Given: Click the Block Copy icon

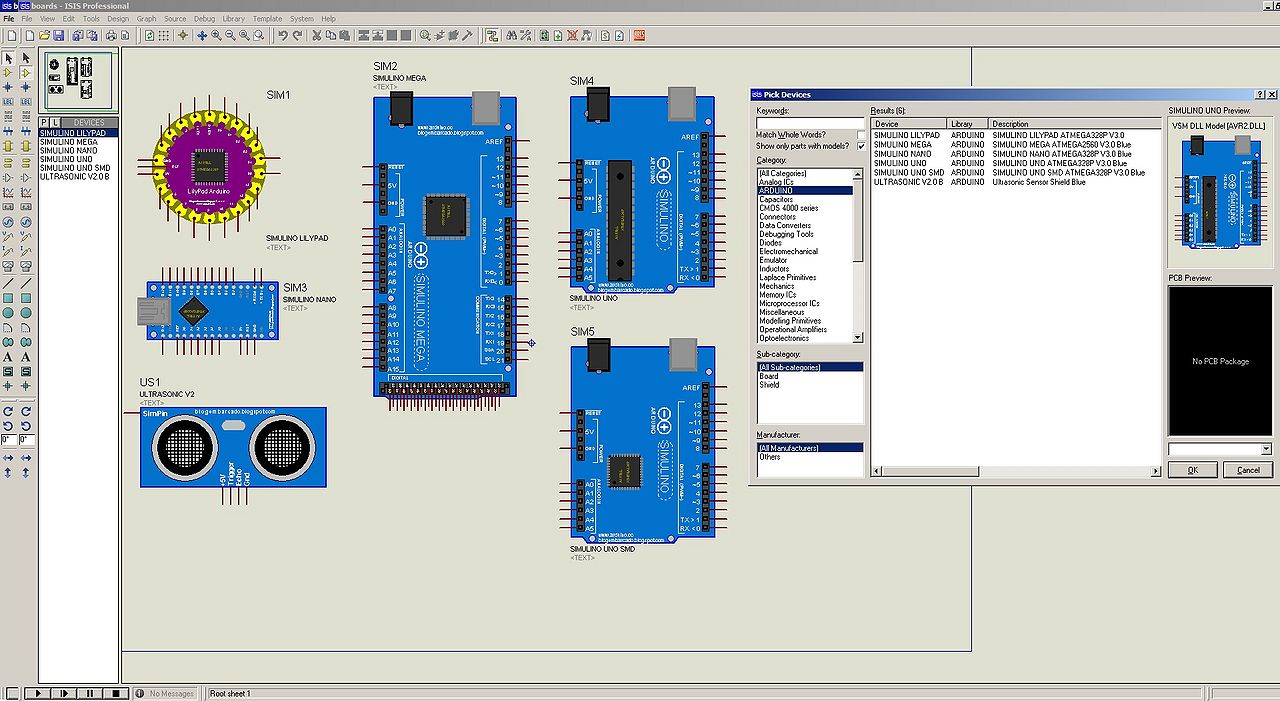Looking at the screenshot, I should click(x=364, y=35).
